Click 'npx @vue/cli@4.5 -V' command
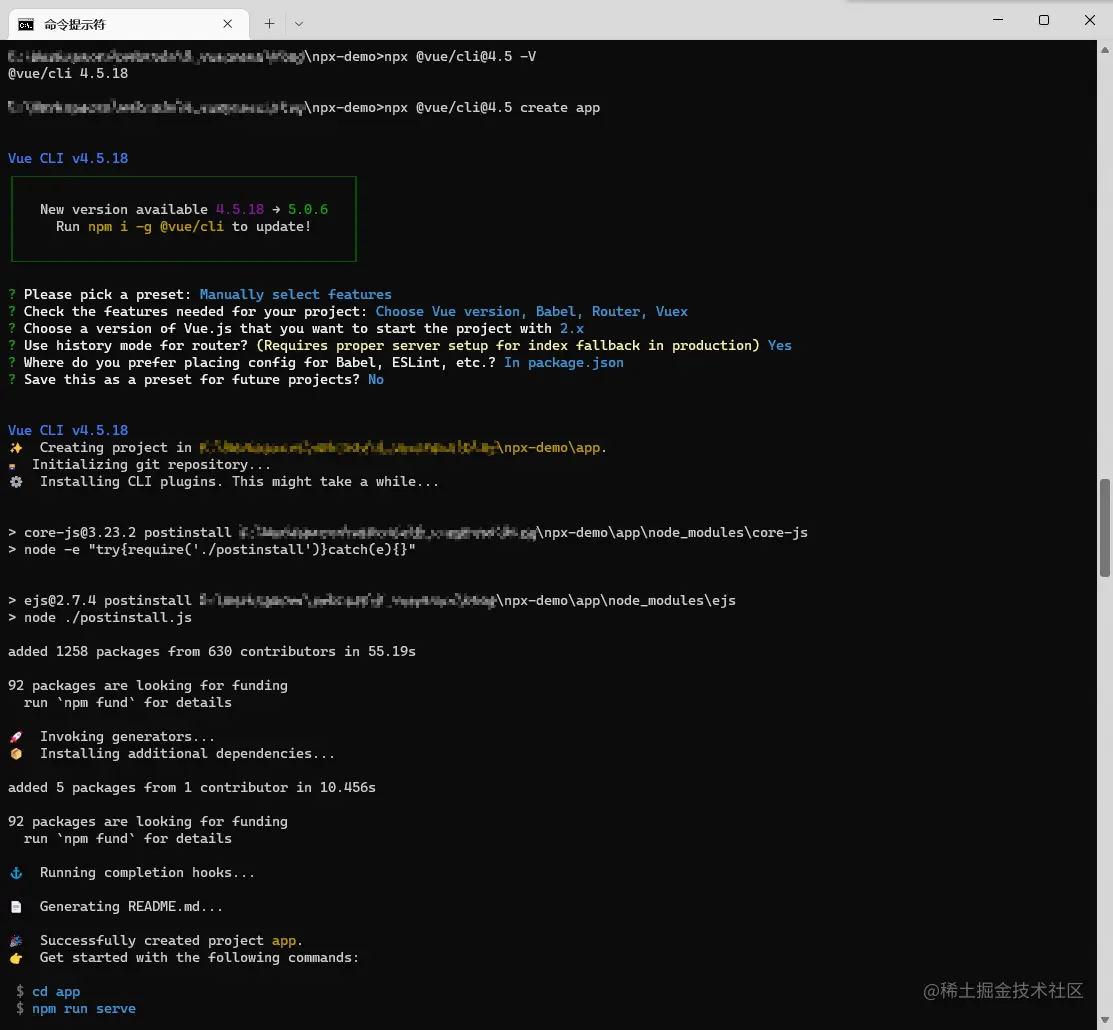 (x=460, y=56)
